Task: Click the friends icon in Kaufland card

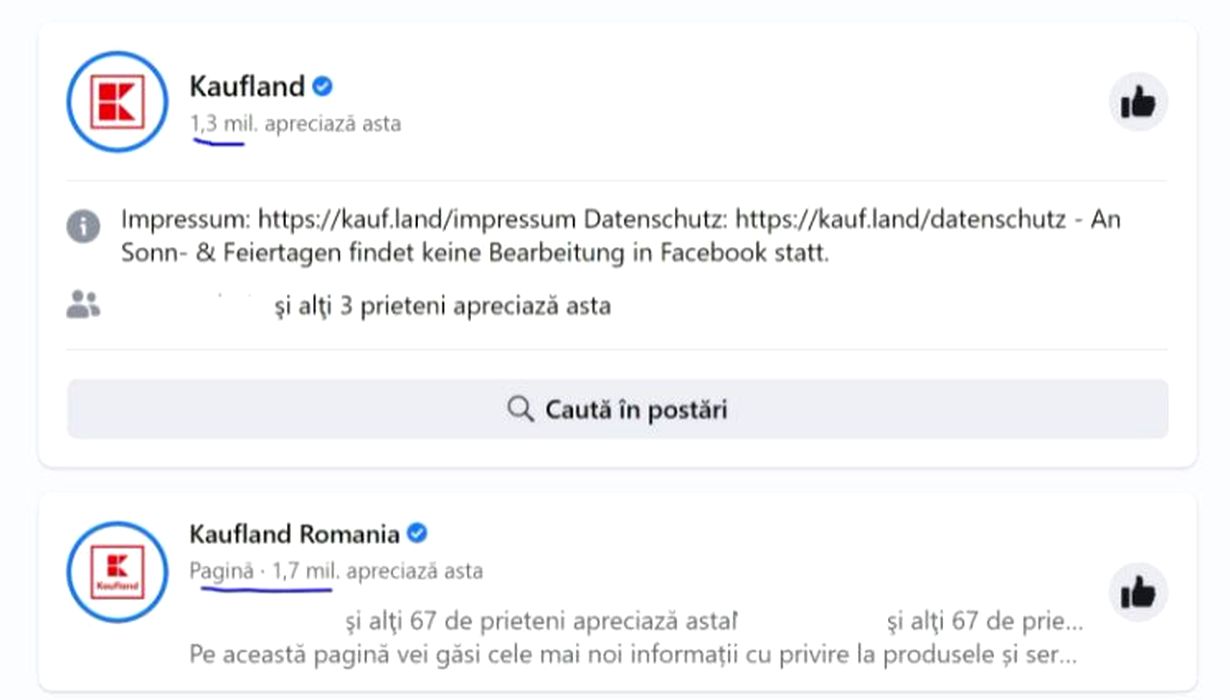Action: click(83, 305)
